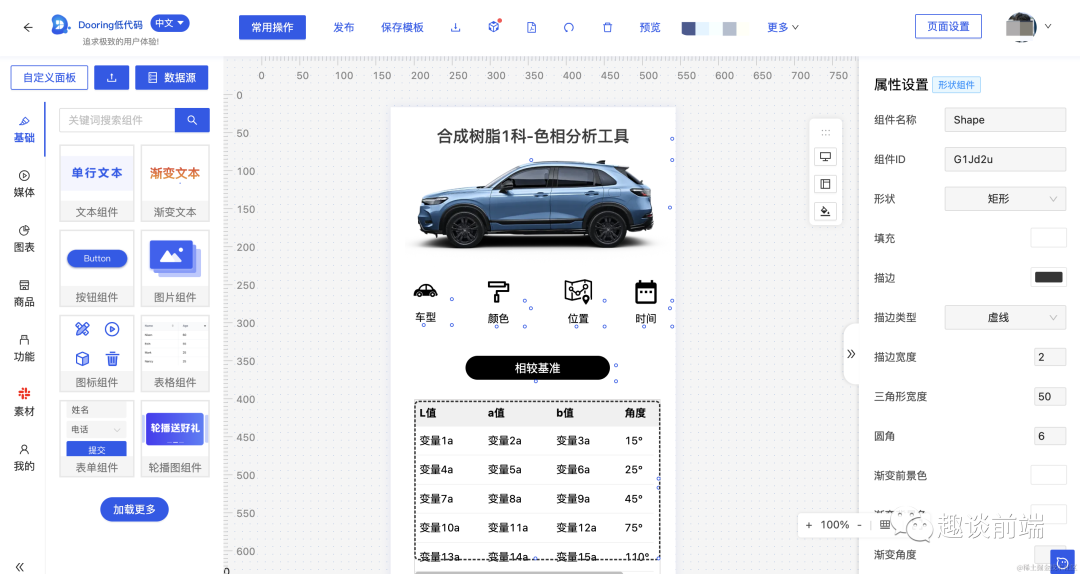Click the back arrow icon

tap(28, 28)
